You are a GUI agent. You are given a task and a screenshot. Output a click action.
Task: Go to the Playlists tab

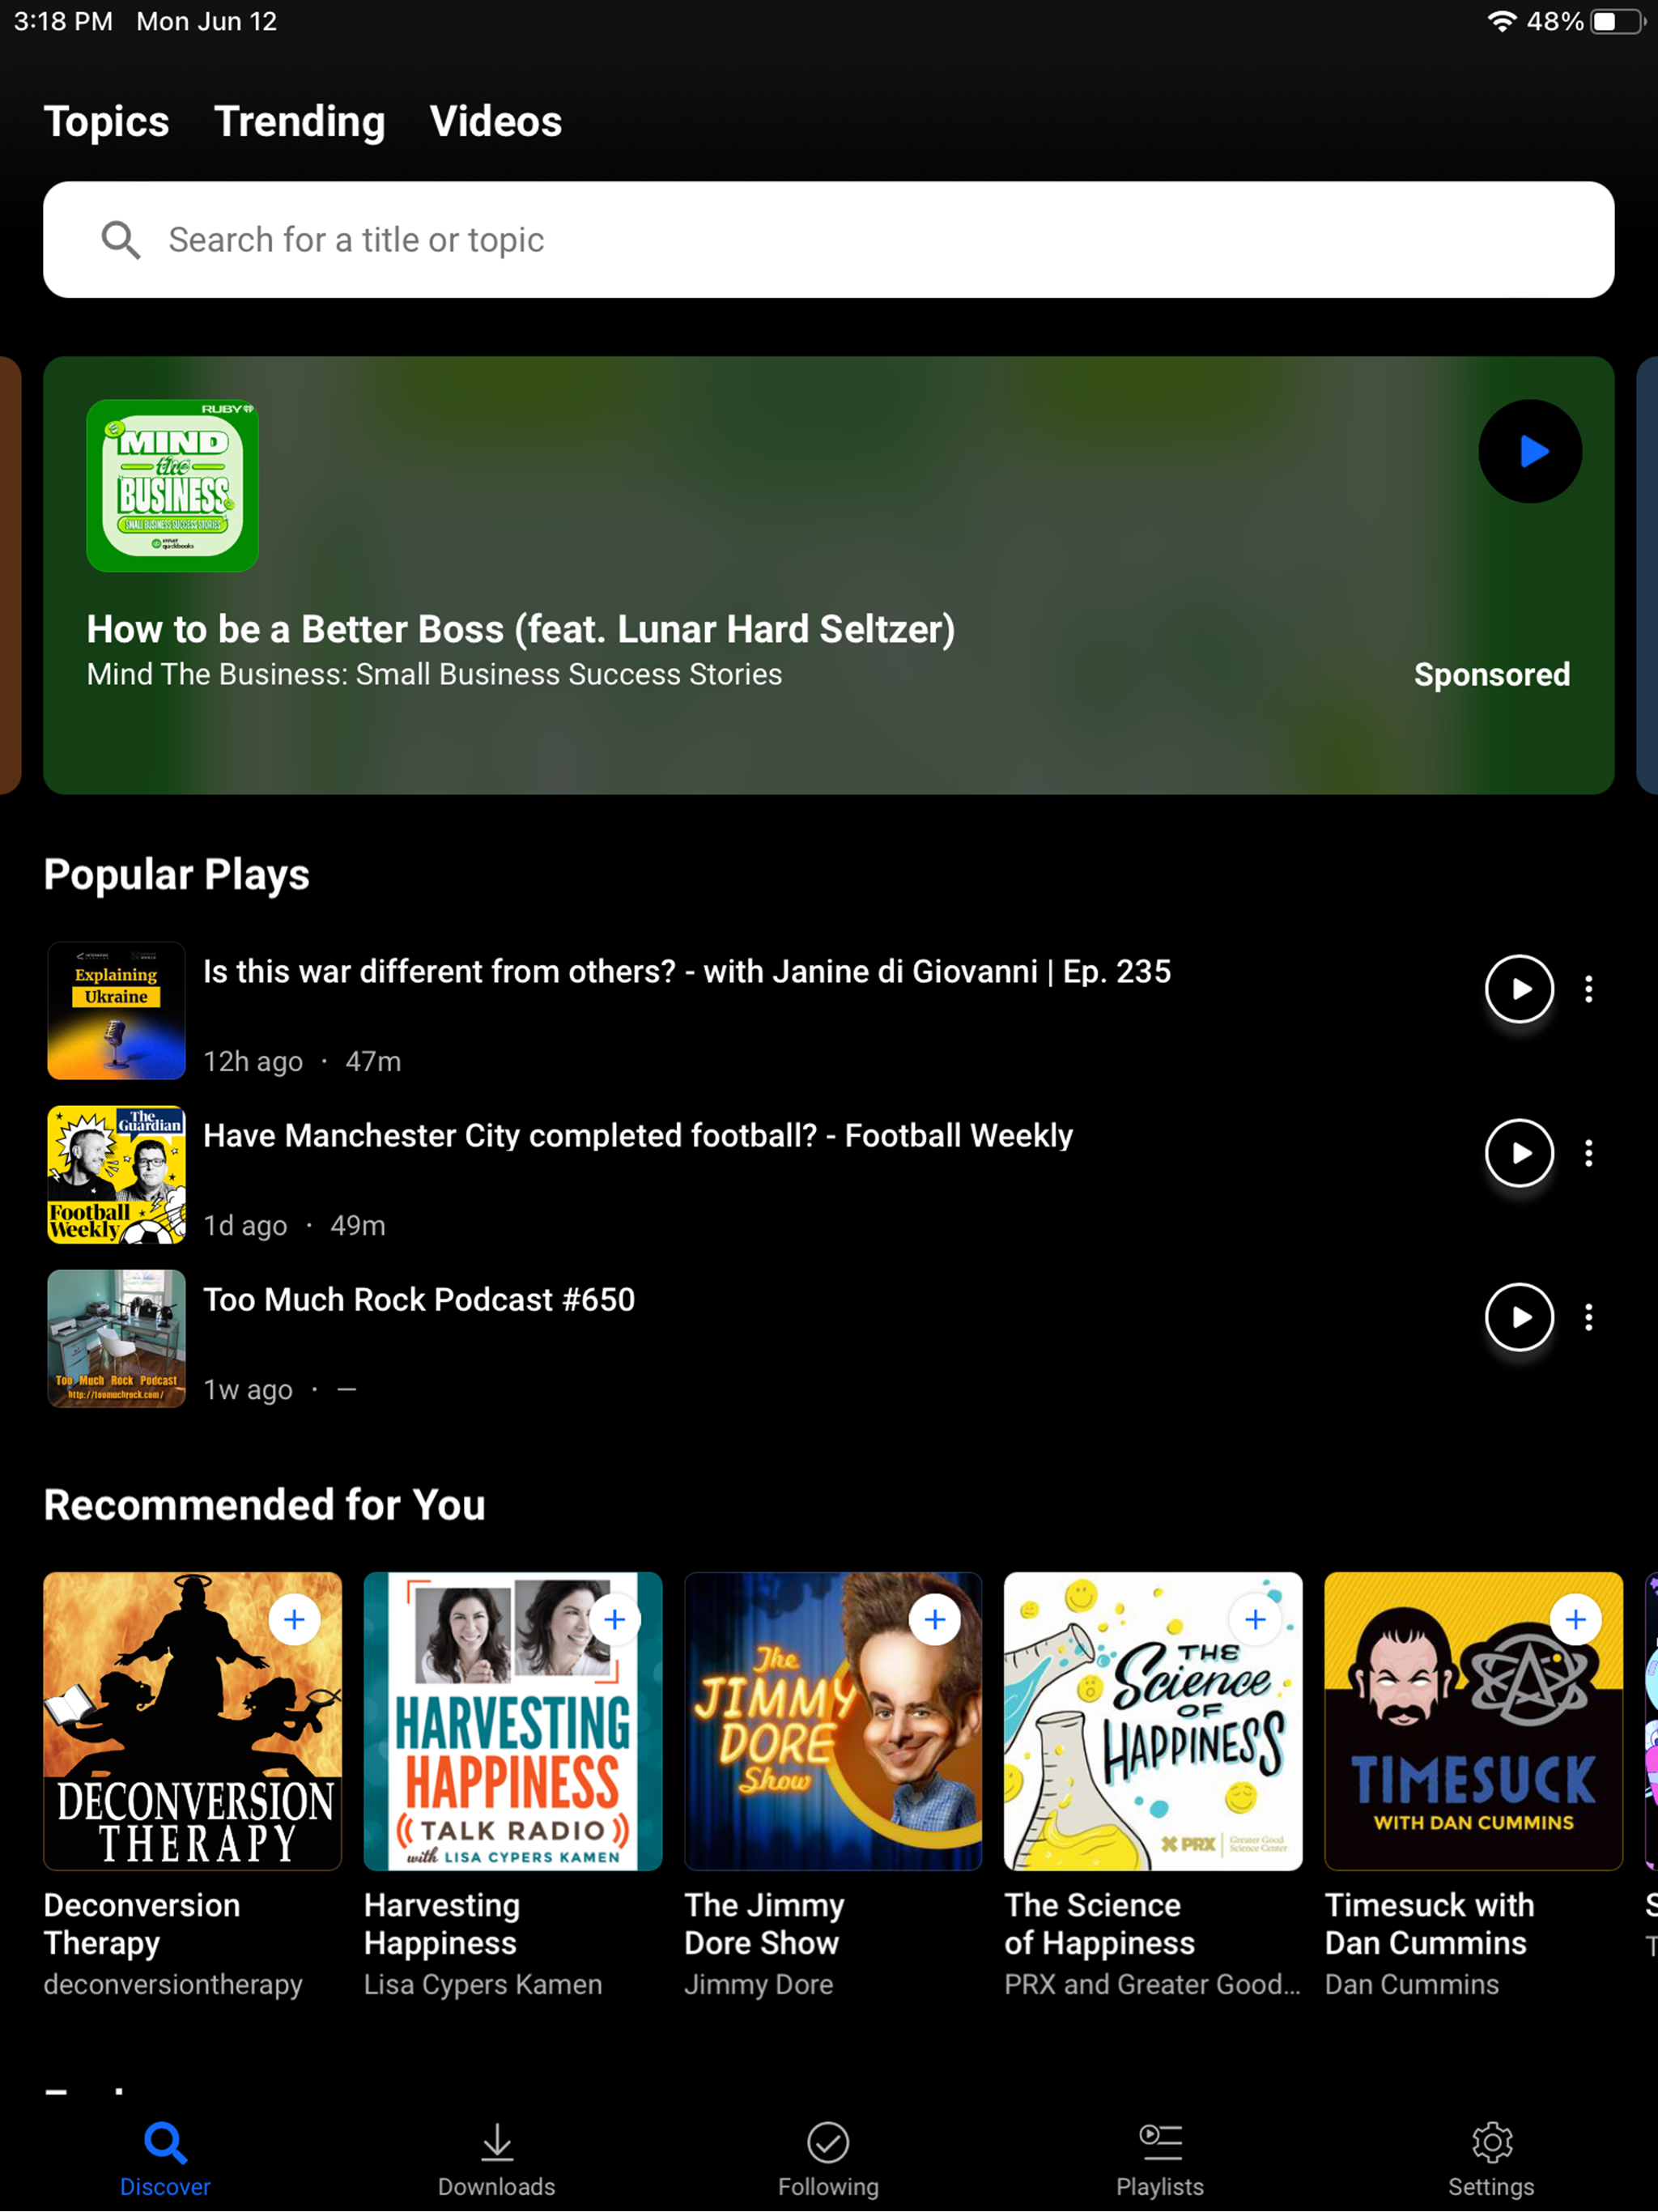(1160, 2160)
